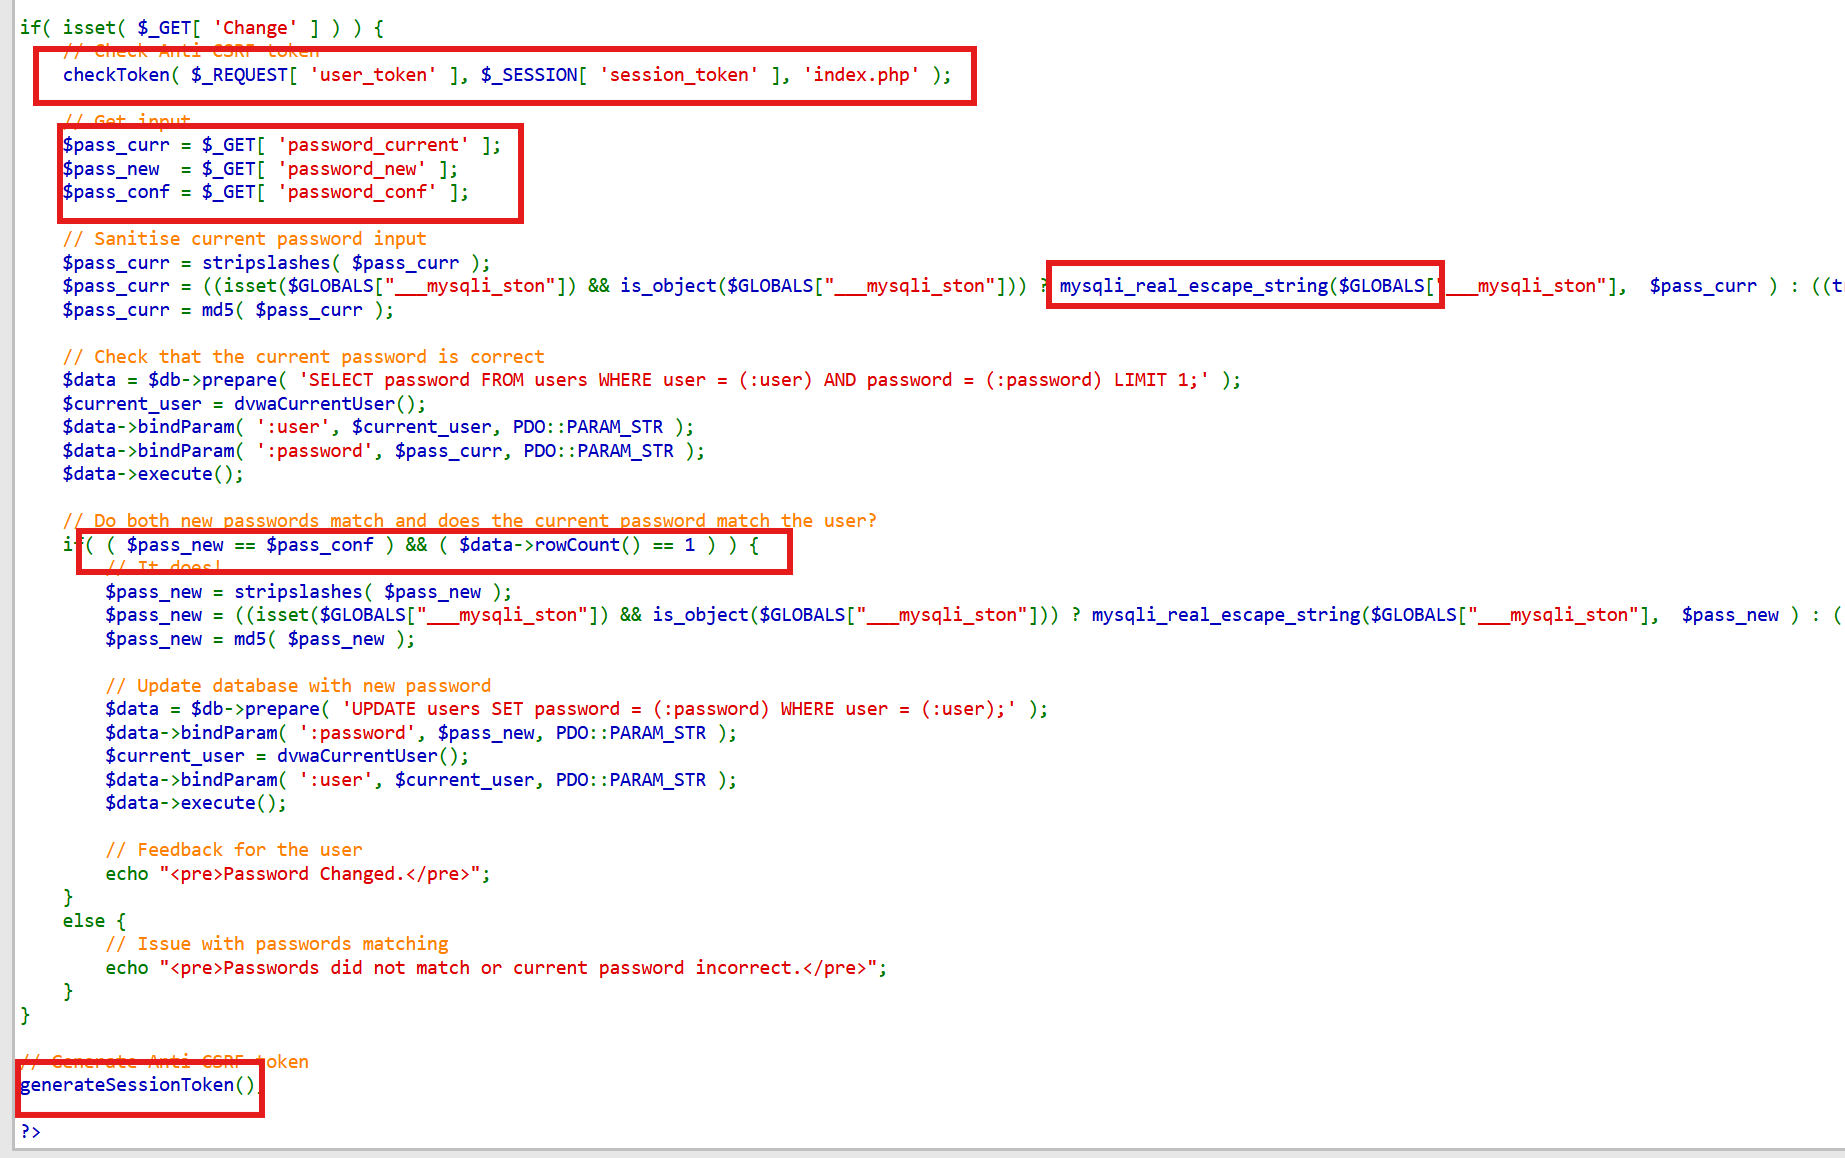Click the $pass_new = $_GET['password_new'] line
Viewport: 1845px width, 1158px height.
pyautogui.click(x=260, y=169)
